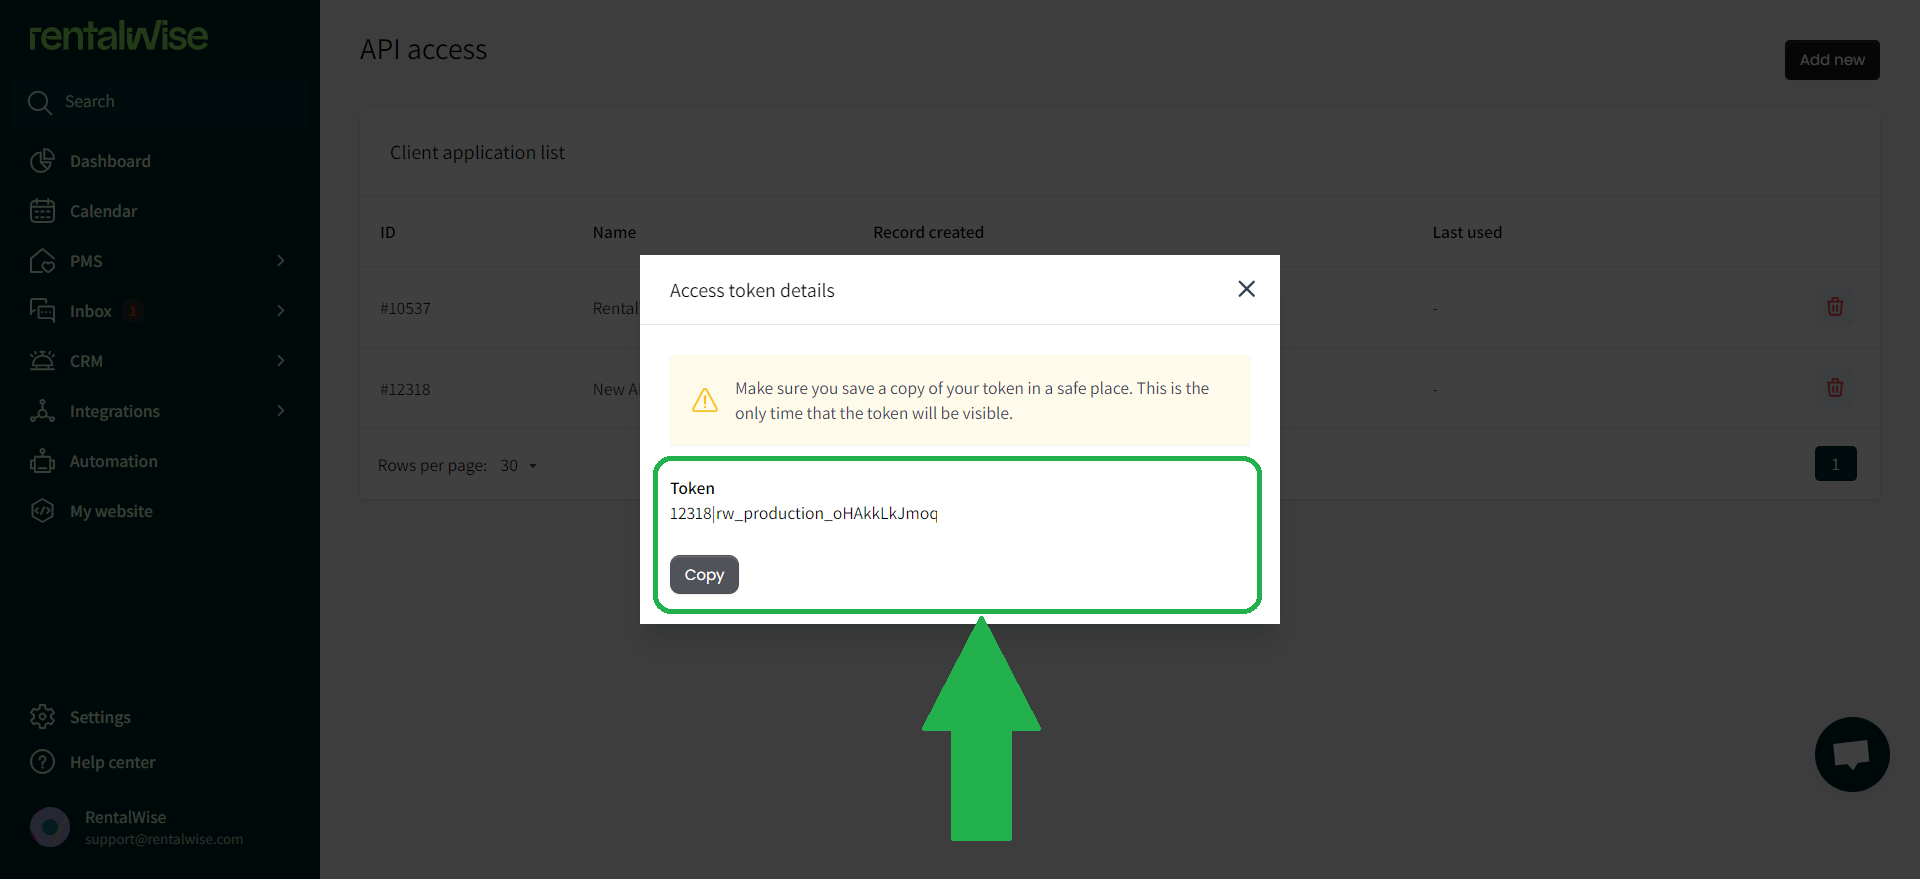Viewport: 1920px width, 879px height.
Task: Click the search magnifier icon
Action: [40, 102]
